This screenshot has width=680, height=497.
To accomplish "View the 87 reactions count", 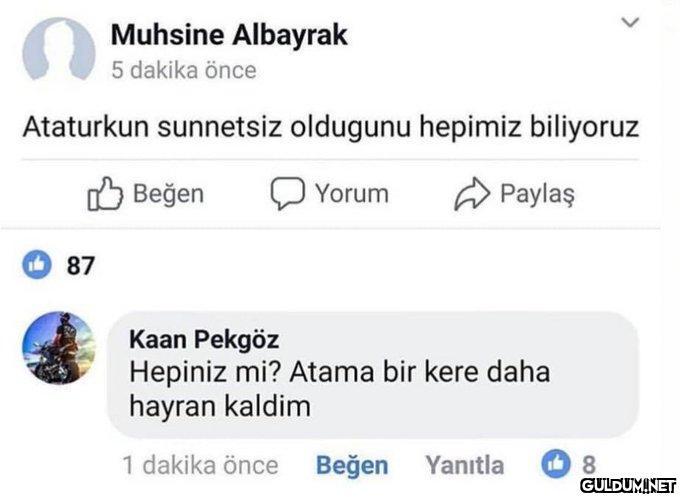I will [x=80, y=266].
